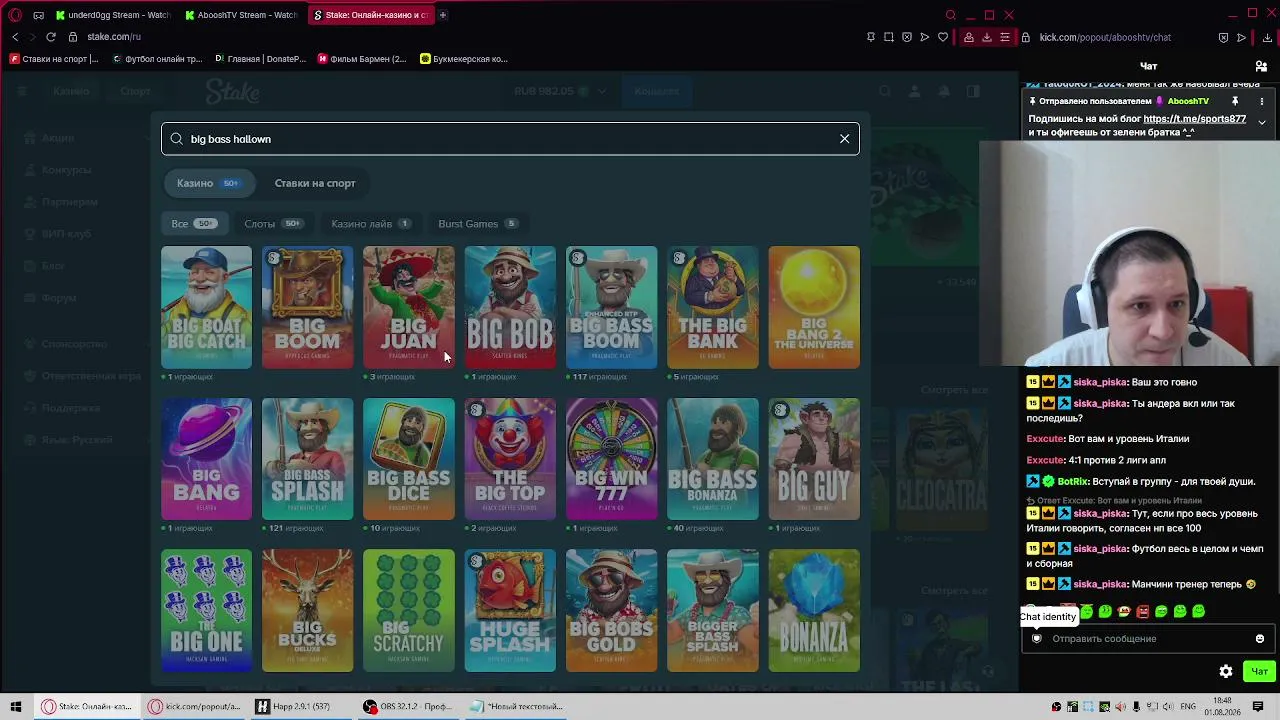Open the Фильм Бармен bookmark

coord(362,59)
